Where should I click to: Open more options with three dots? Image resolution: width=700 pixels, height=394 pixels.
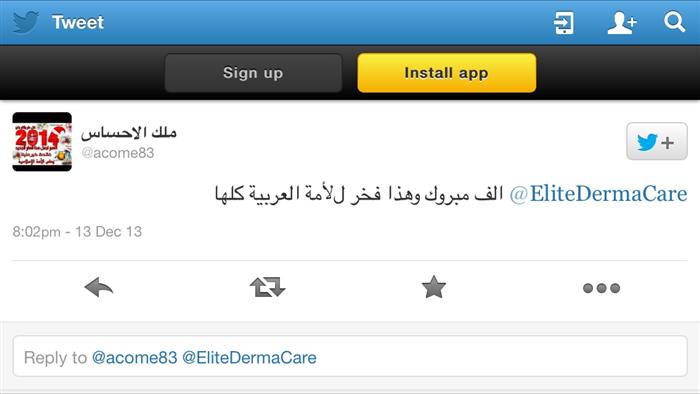coord(601,288)
